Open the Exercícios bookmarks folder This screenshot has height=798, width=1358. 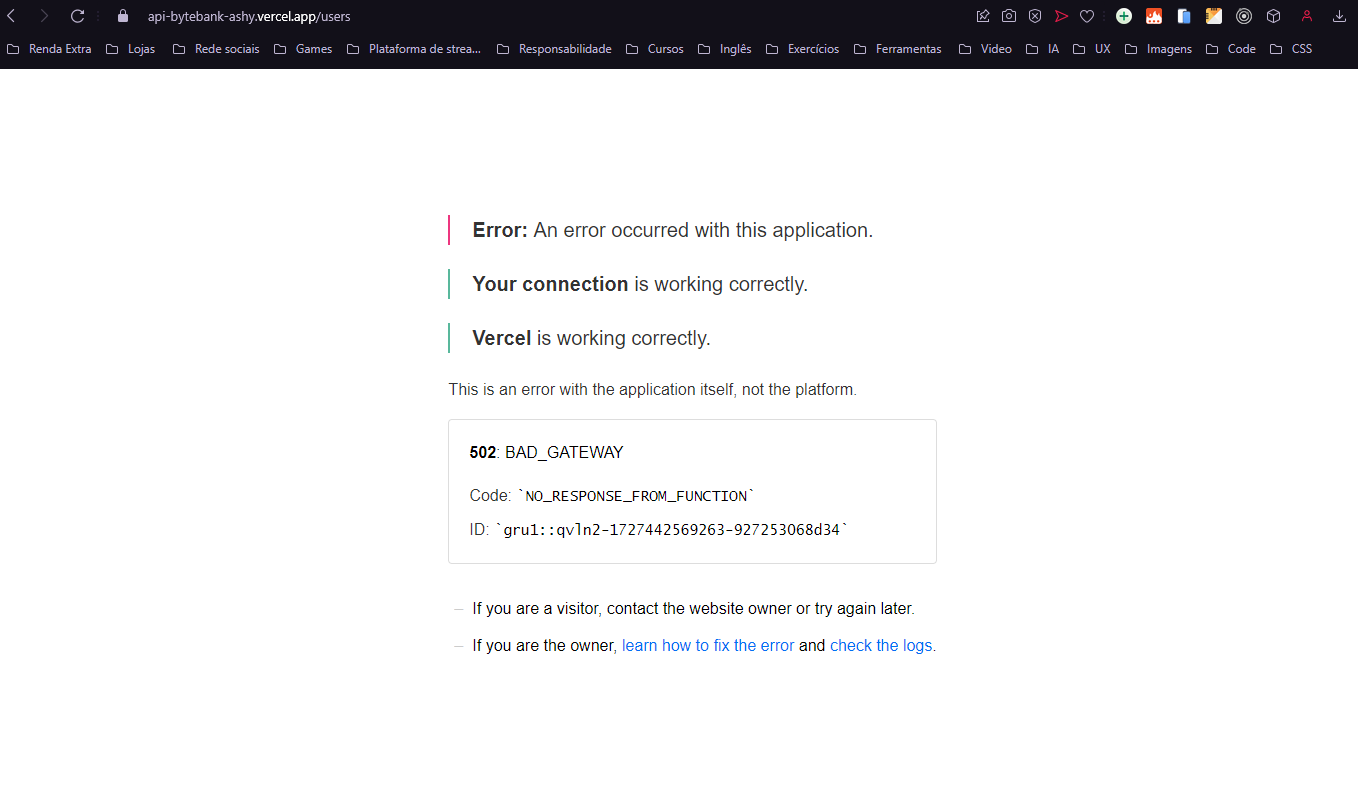click(802, 49)
